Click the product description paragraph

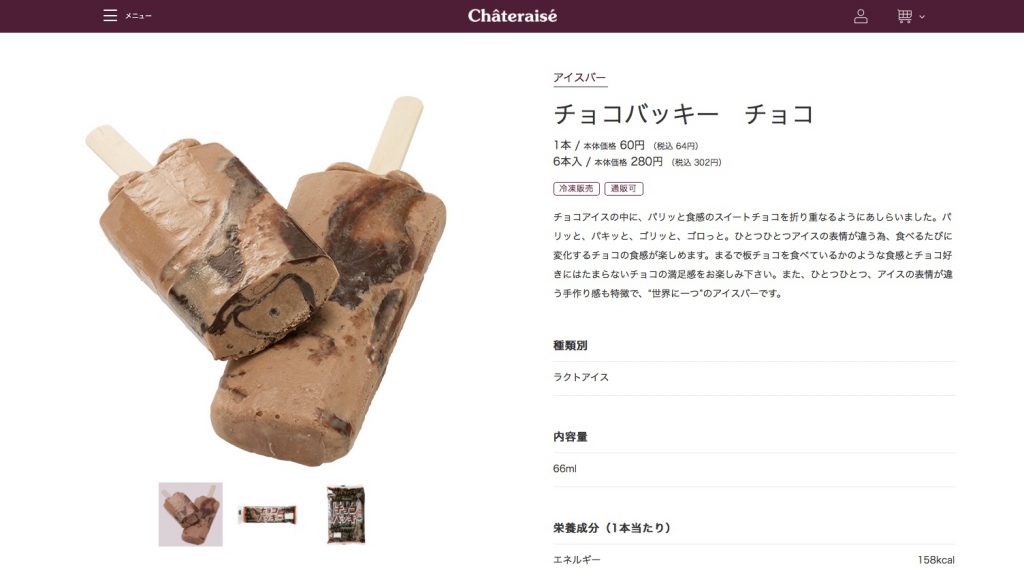point(753,255)
